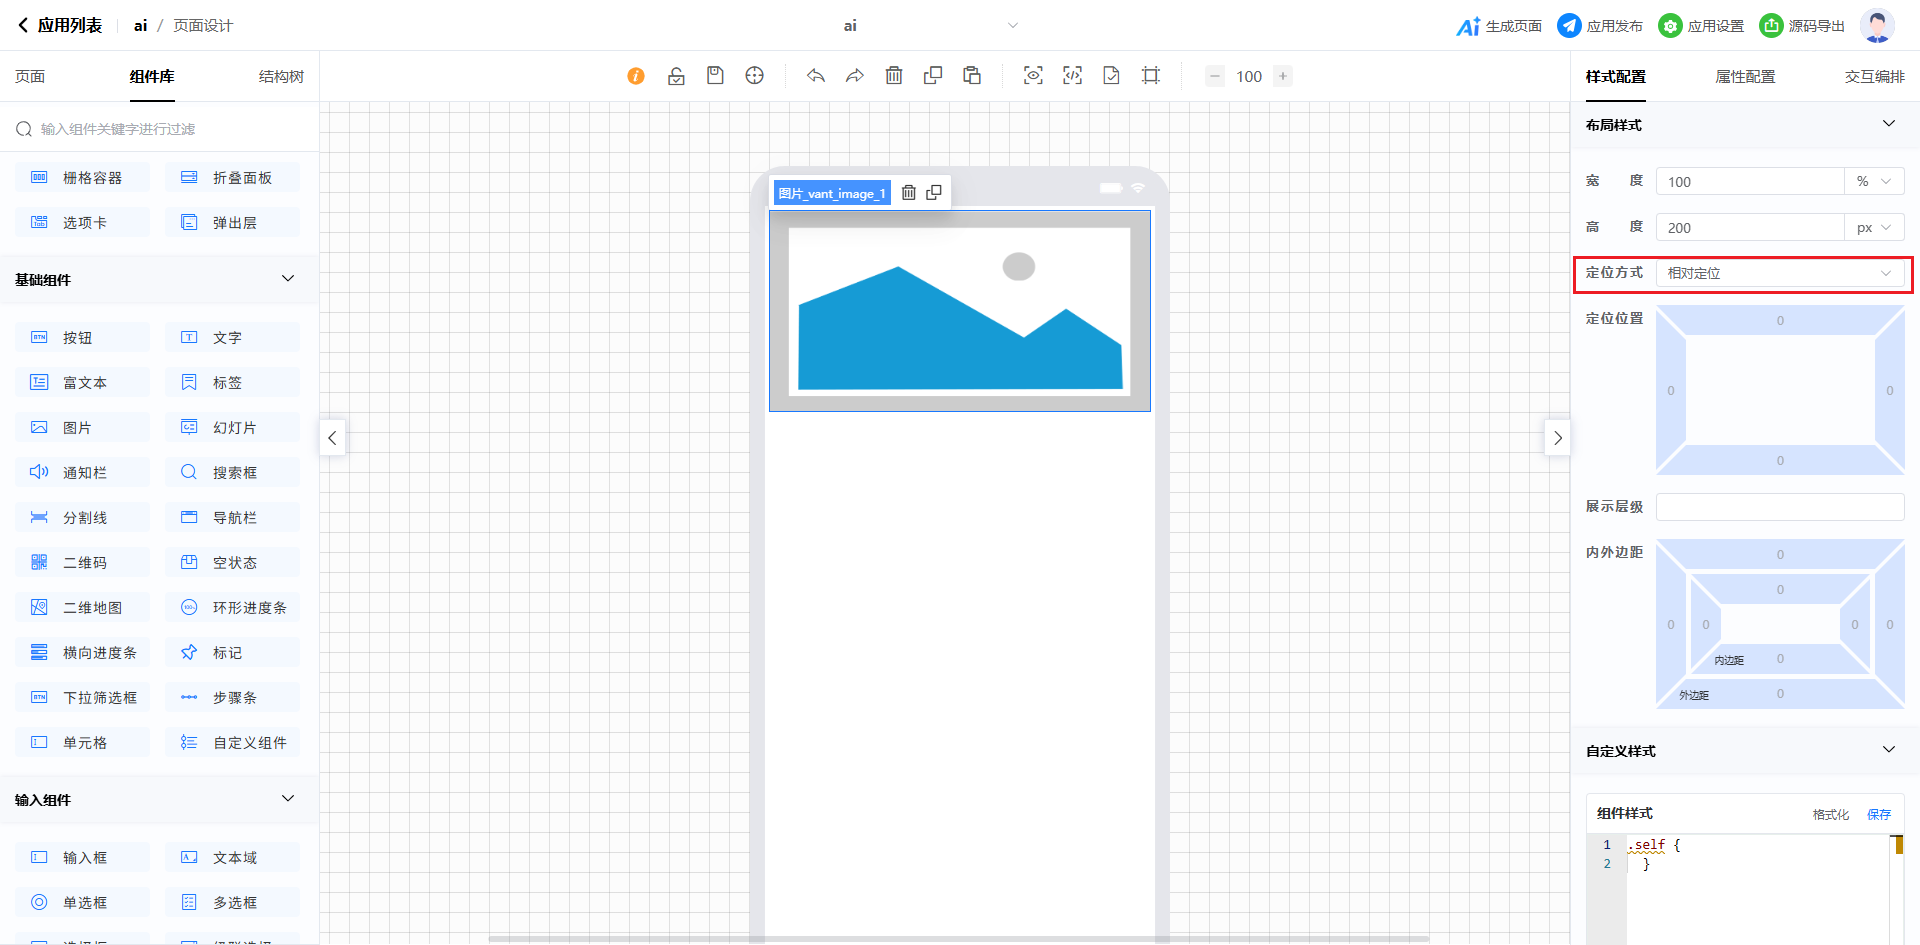1920x945 pixels.
Task: Click the 应用发布 button
Action: point(1600,26)
